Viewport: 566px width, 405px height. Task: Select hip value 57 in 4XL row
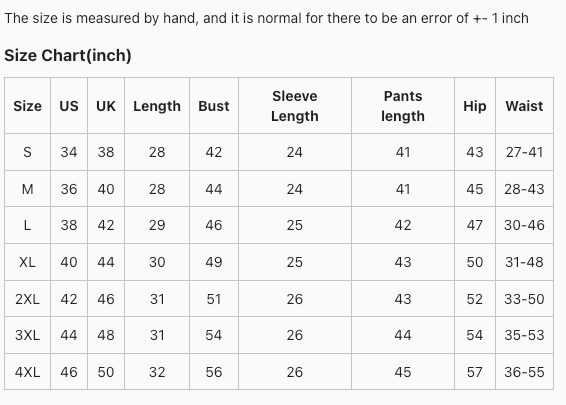tap(475, 372)
